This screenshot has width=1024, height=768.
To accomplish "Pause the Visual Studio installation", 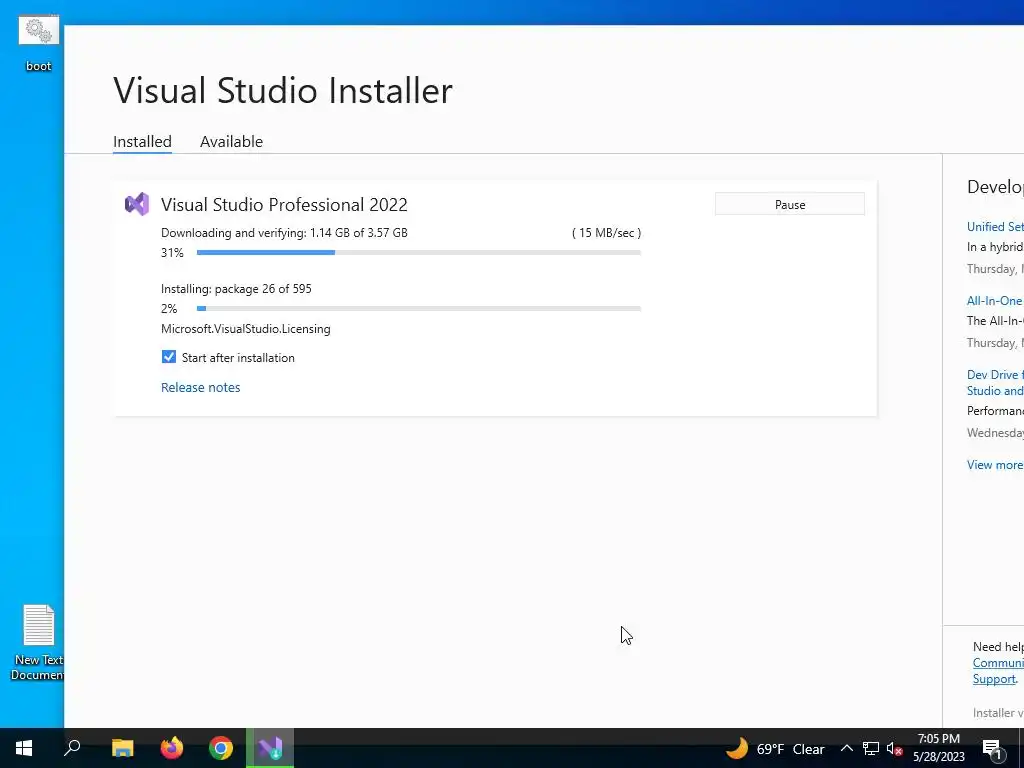I will coord(790,204).
